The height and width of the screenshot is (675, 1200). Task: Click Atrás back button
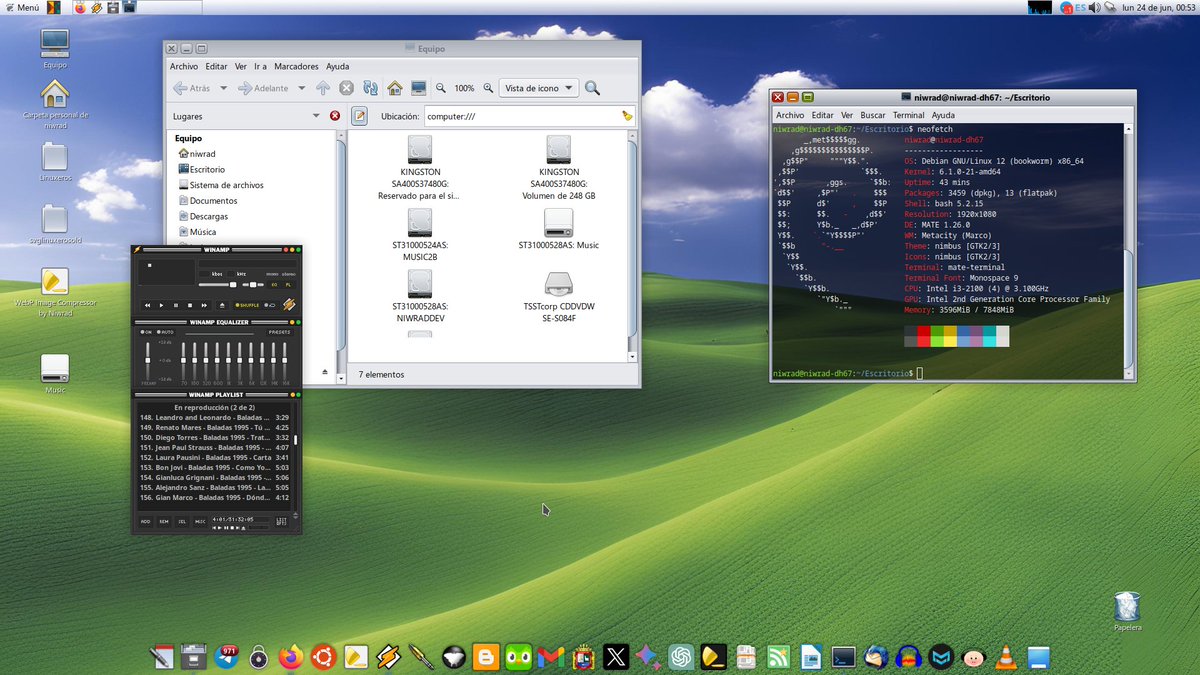click(191, 88)
